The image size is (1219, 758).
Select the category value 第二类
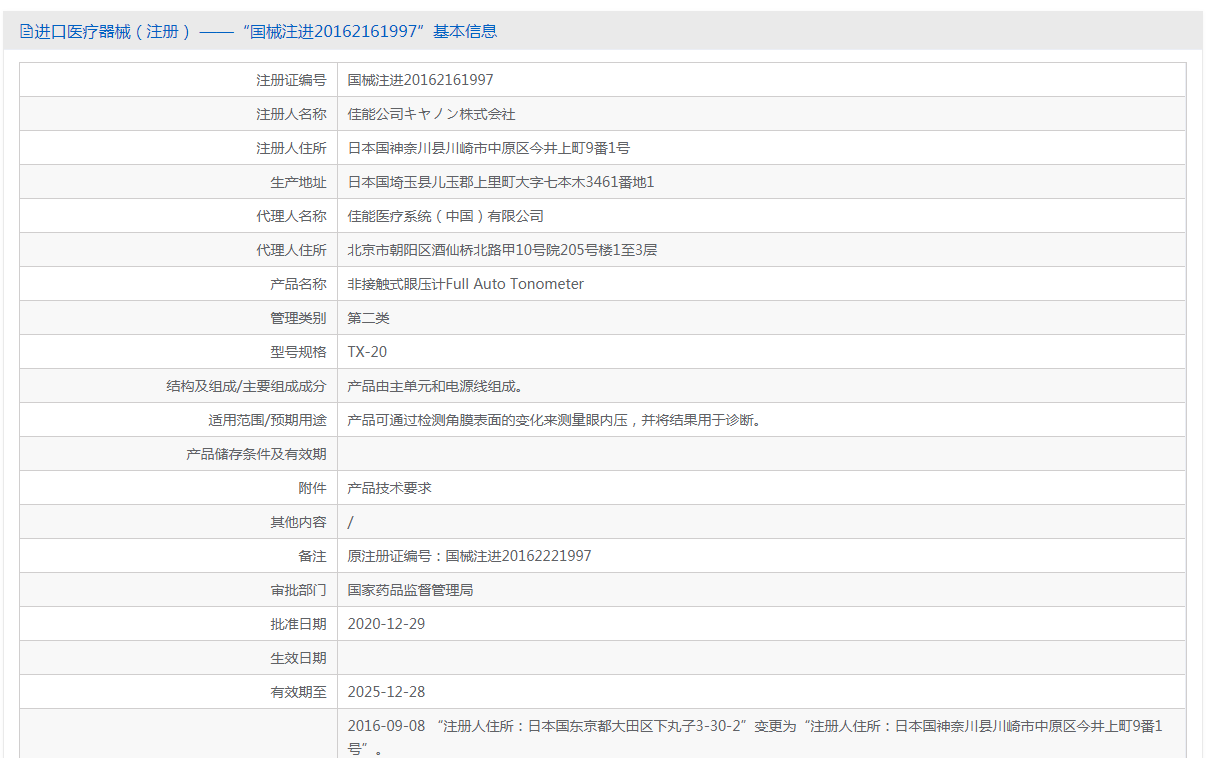click(369, 318)
